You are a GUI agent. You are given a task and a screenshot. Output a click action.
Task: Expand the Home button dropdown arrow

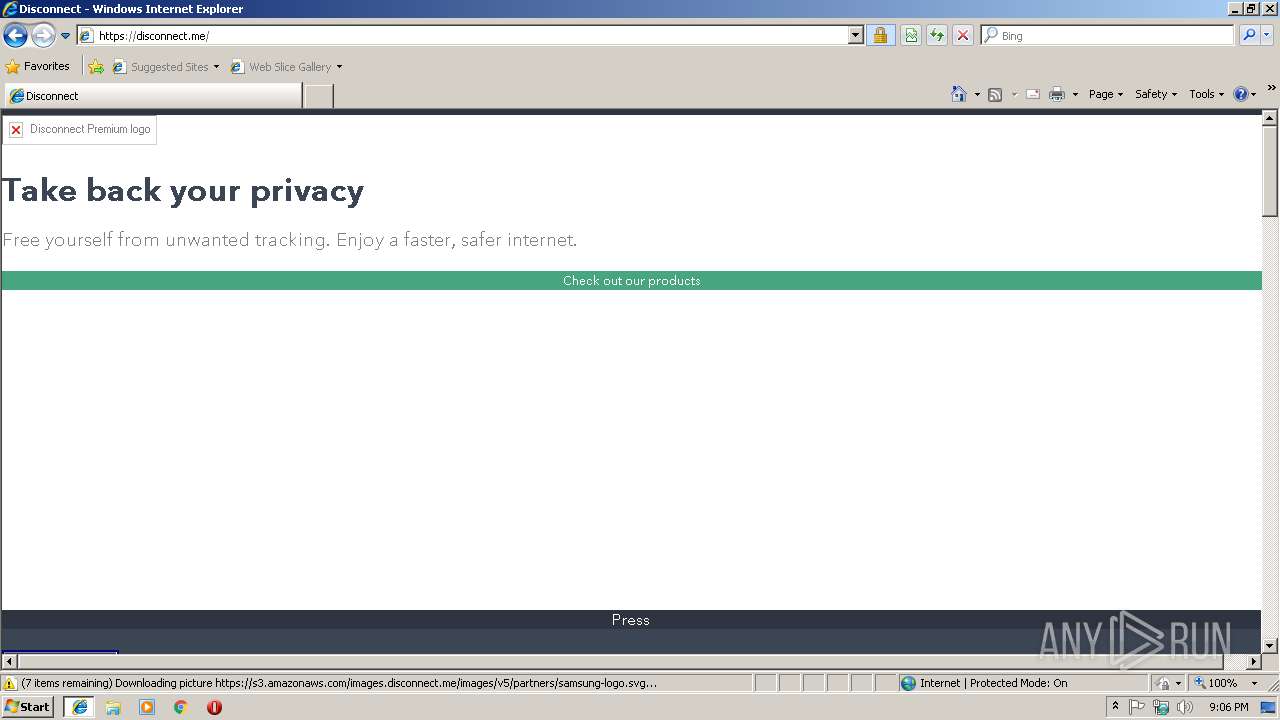[x=977, y=94]
